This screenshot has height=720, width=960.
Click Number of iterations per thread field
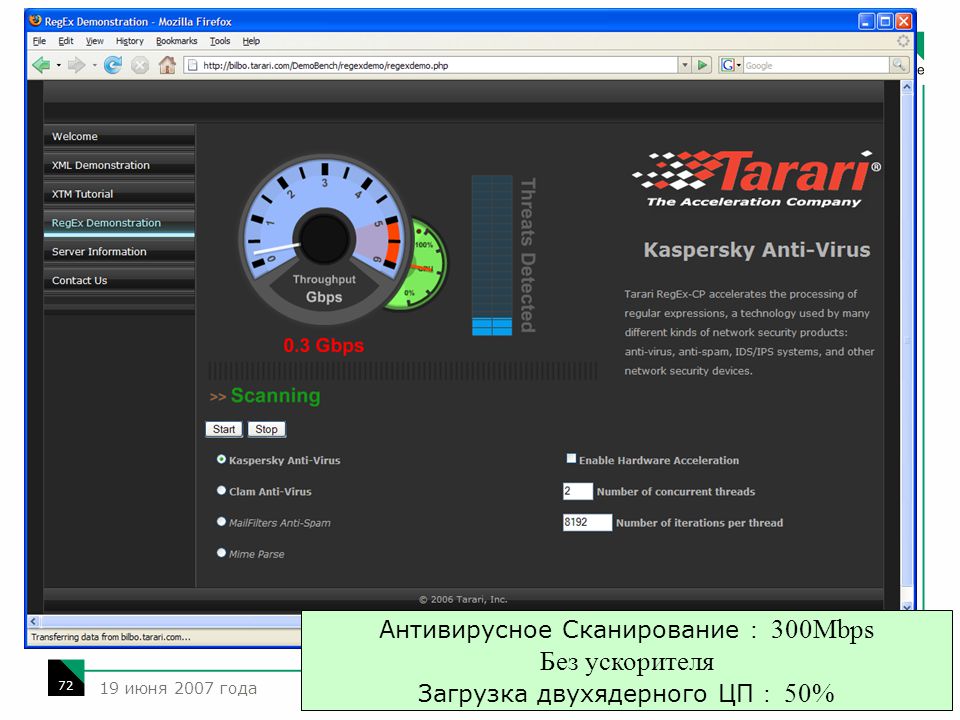click(x=587, y=522)
